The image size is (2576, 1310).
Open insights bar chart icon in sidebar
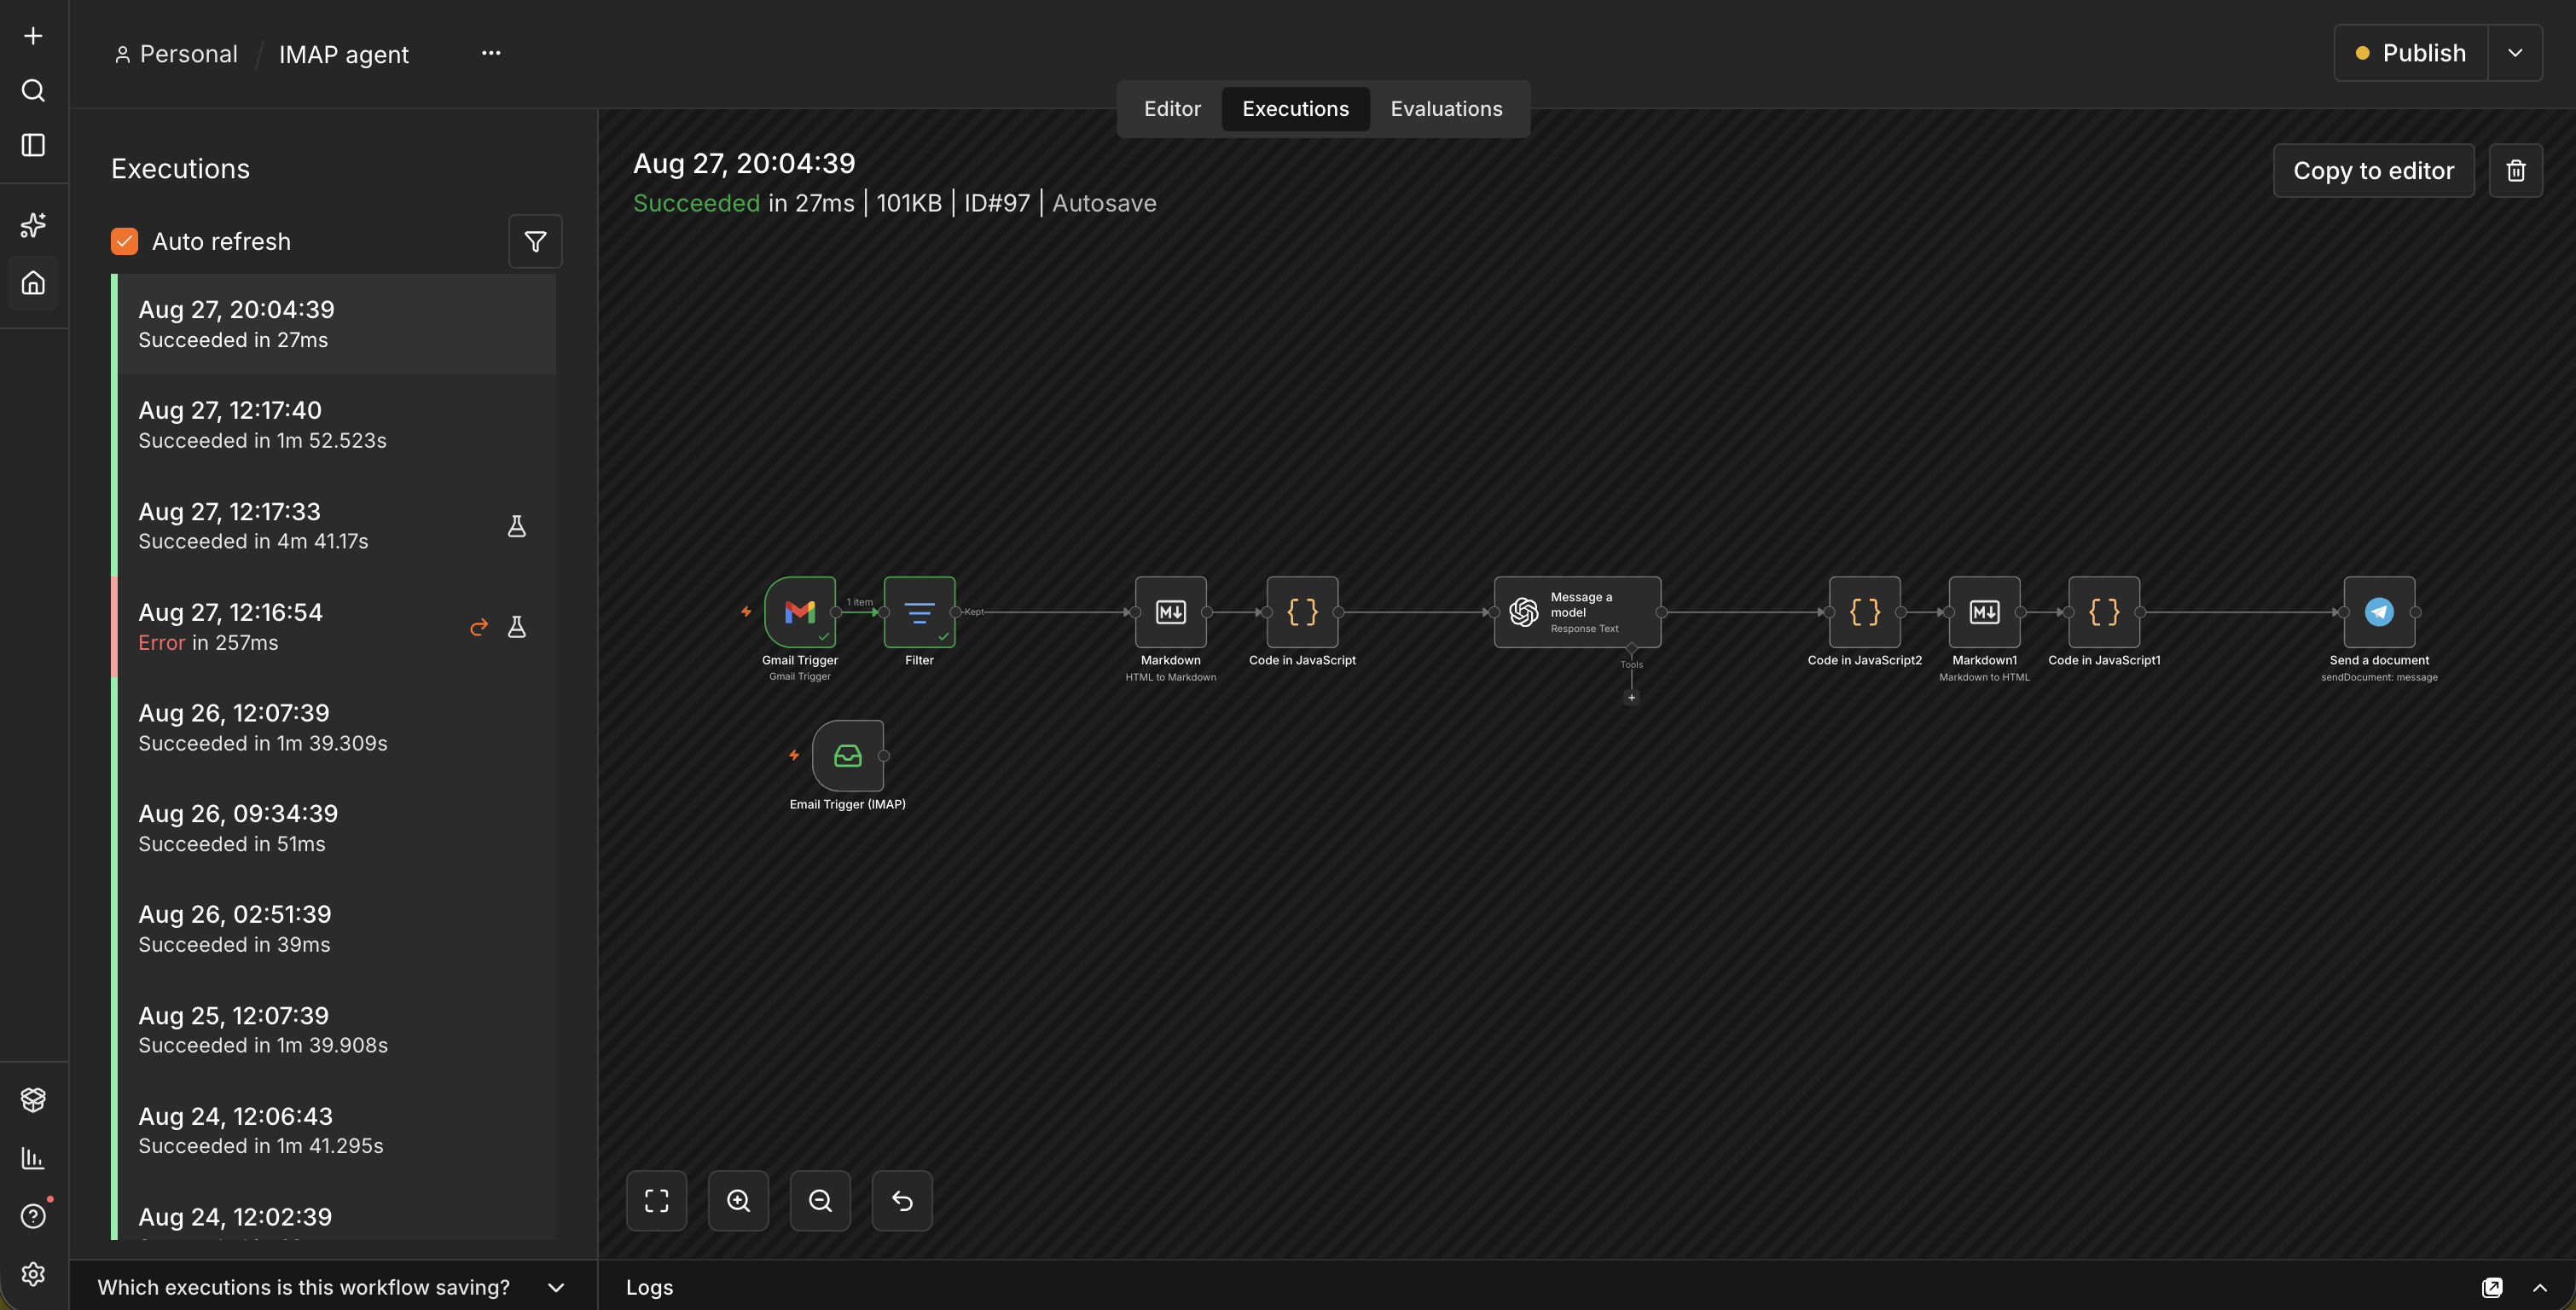[x=33, y=1157]
